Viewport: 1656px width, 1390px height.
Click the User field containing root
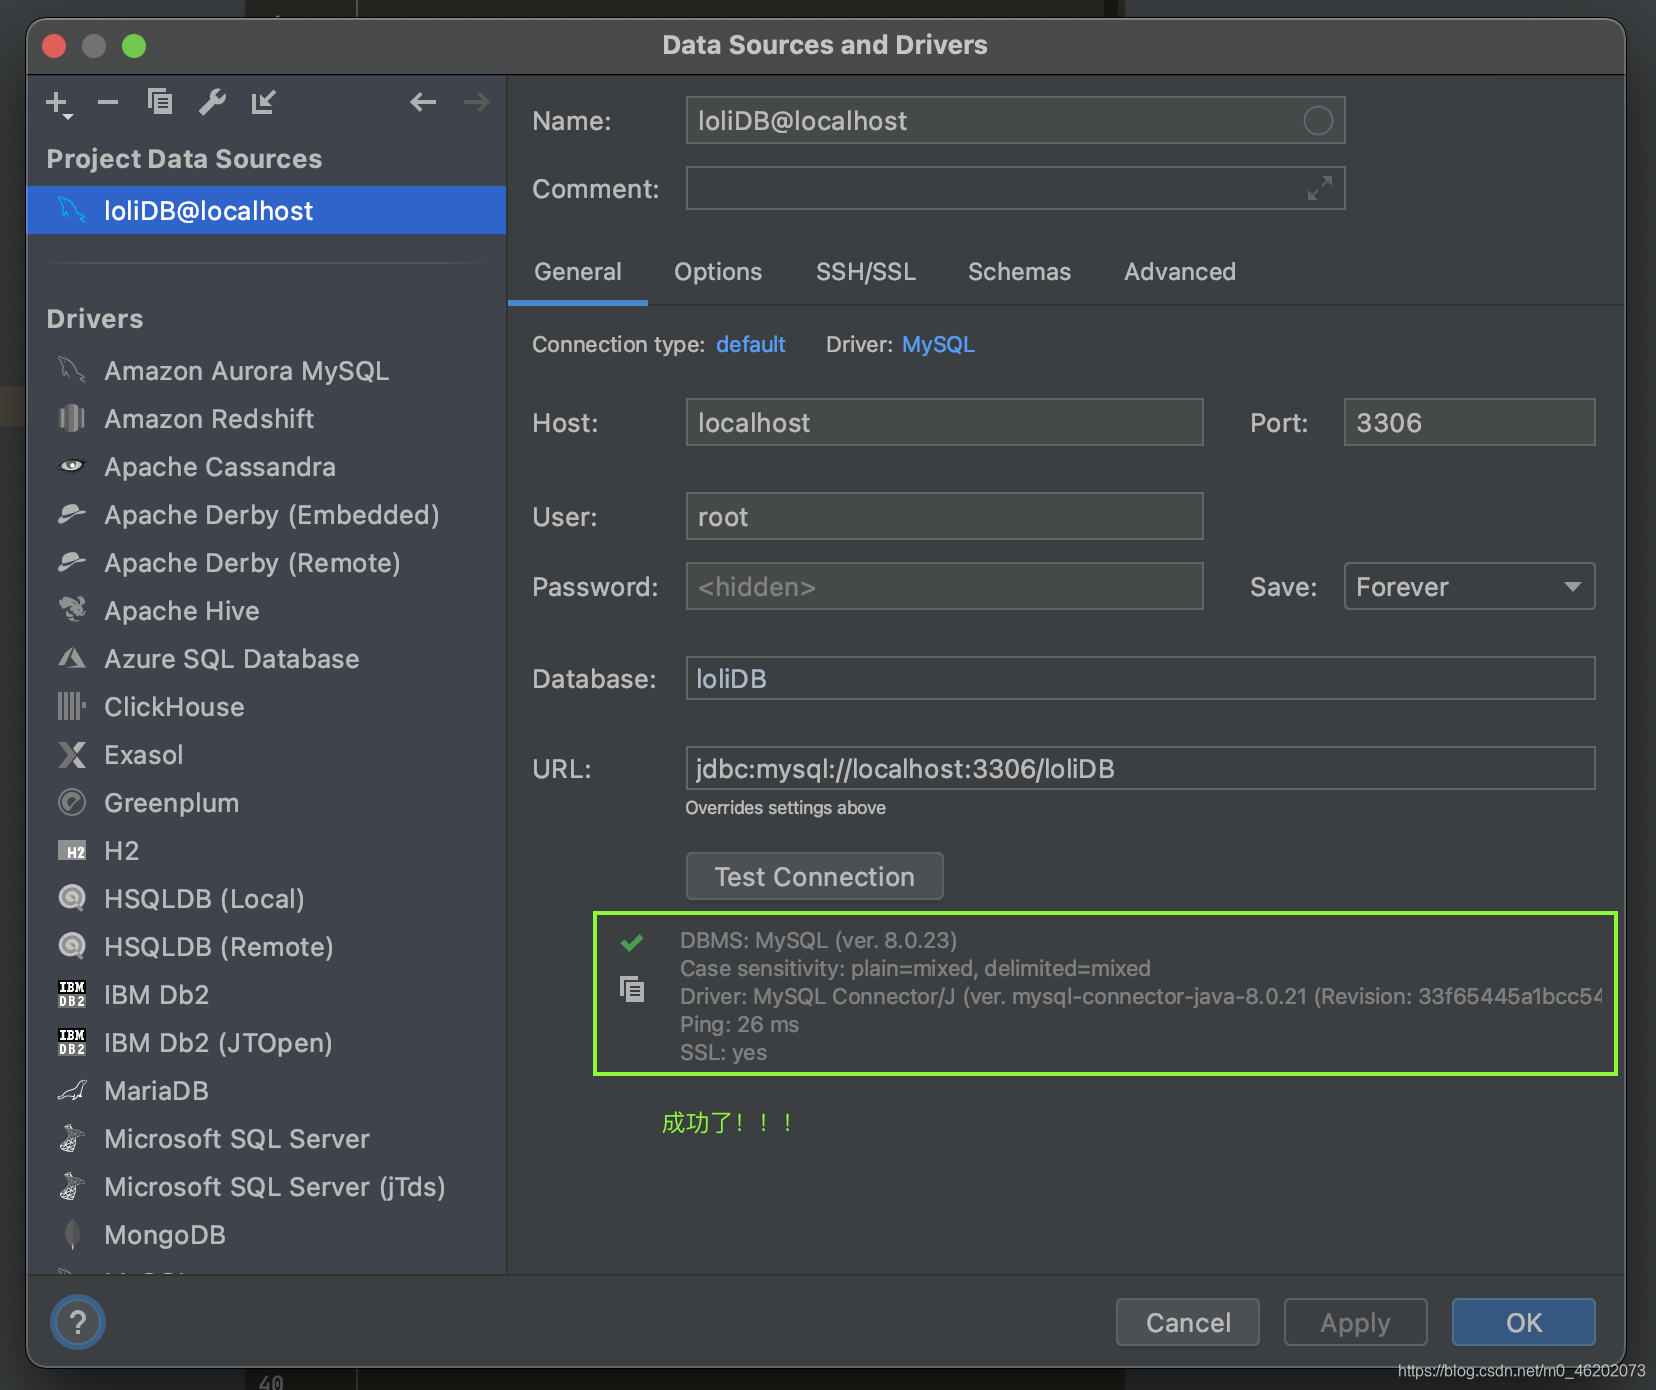(944, 516)
